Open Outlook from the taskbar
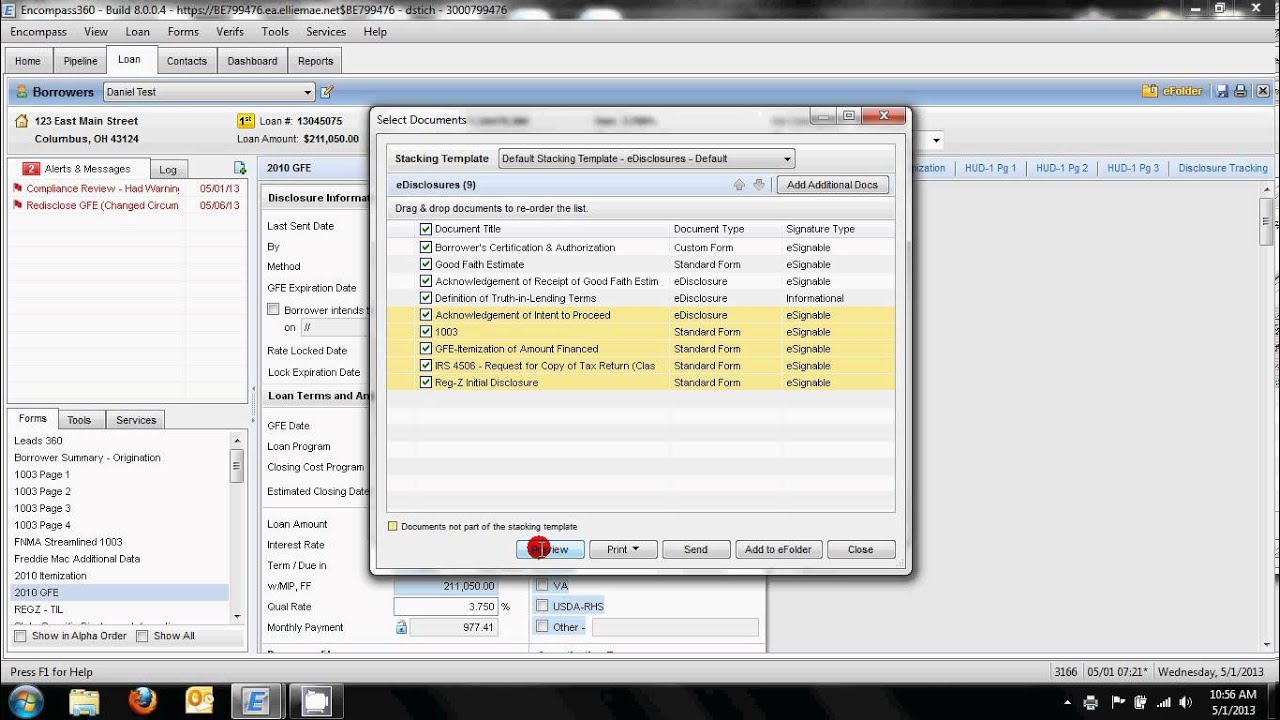1280x720 pixels. [201, 701]
